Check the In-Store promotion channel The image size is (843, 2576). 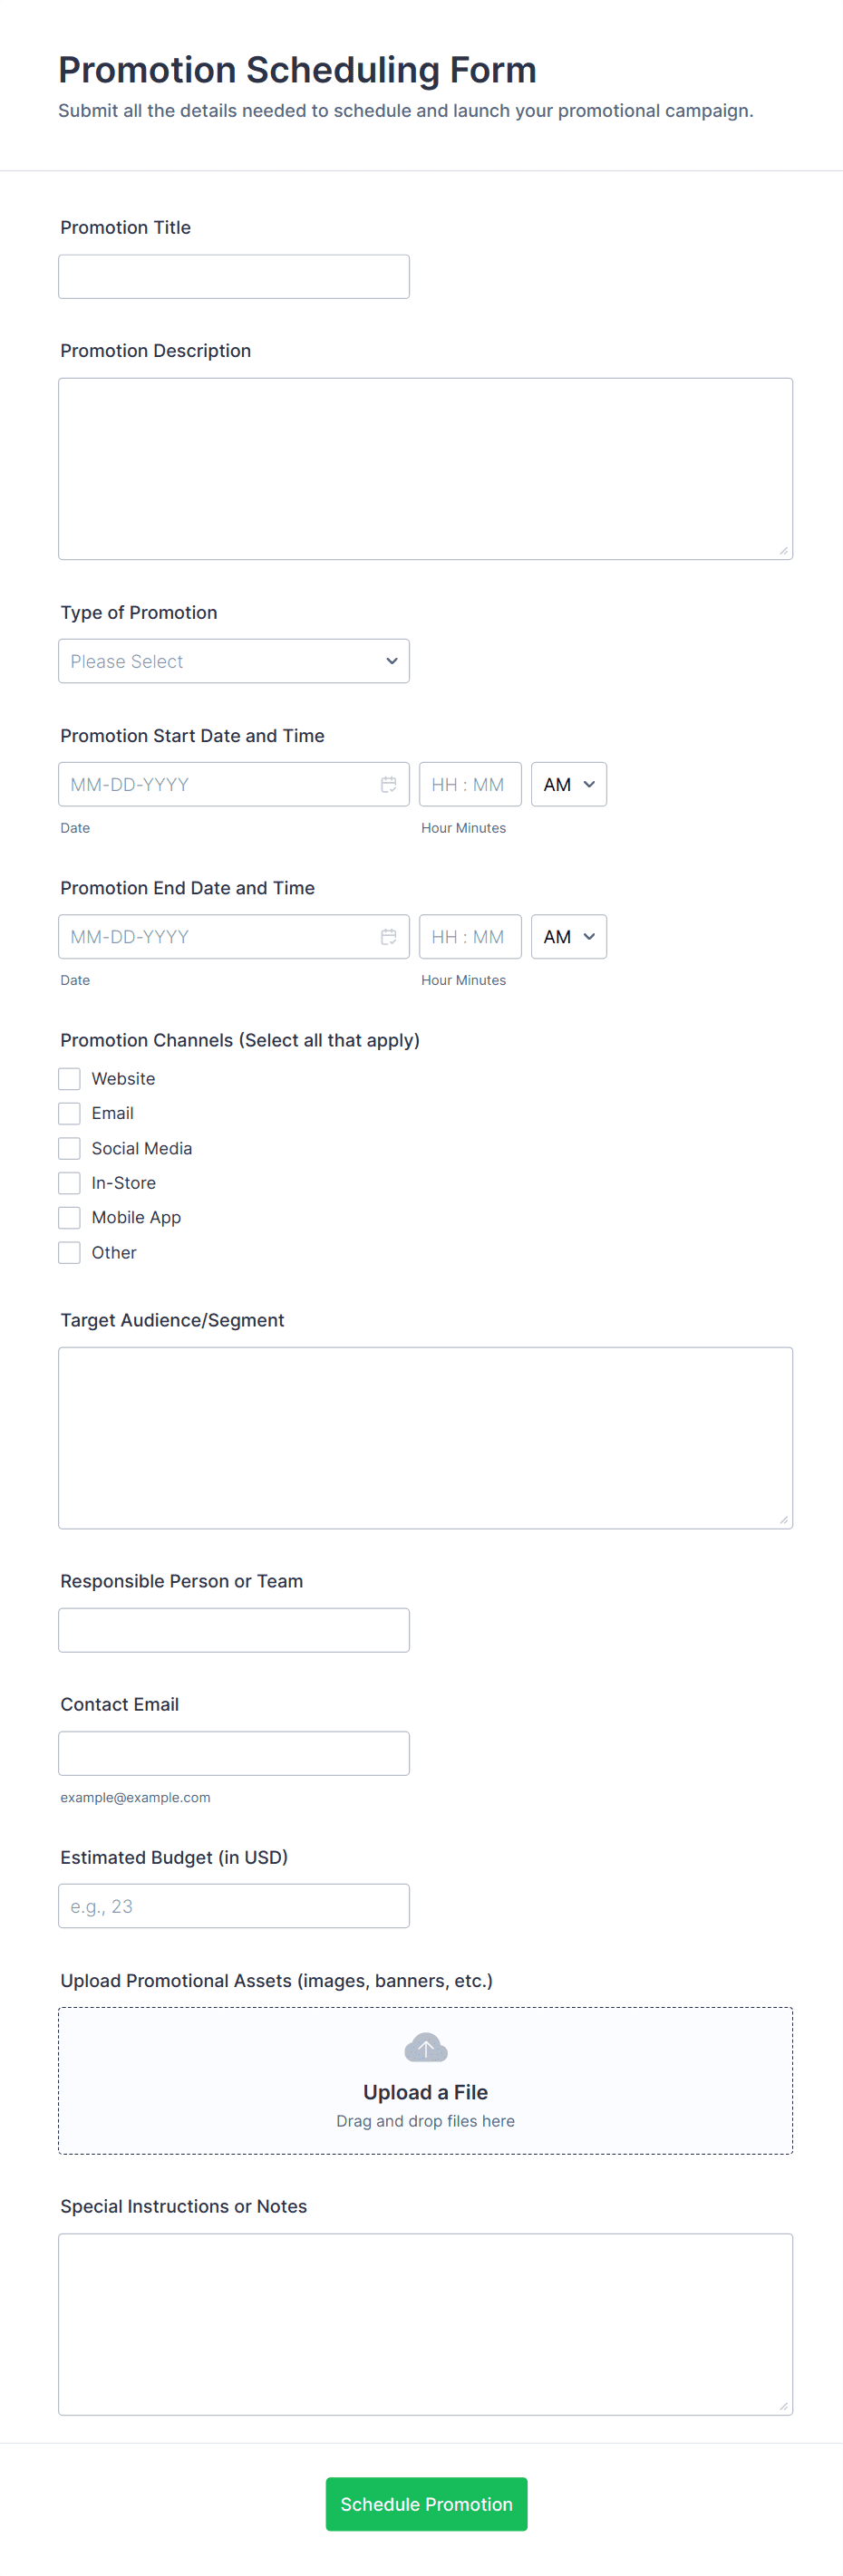(x=69, y=1182)
